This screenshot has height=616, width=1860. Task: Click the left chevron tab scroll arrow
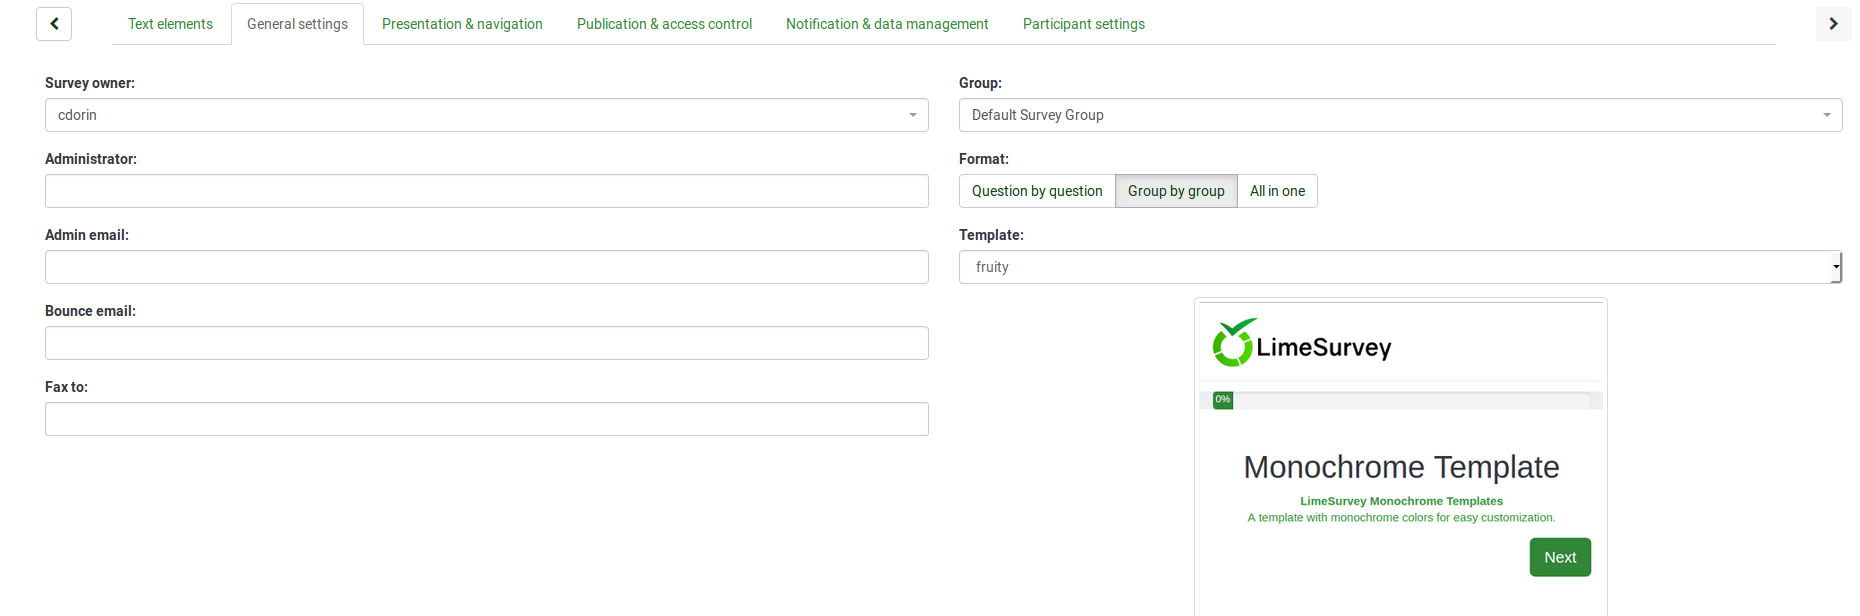coord(54,24)
